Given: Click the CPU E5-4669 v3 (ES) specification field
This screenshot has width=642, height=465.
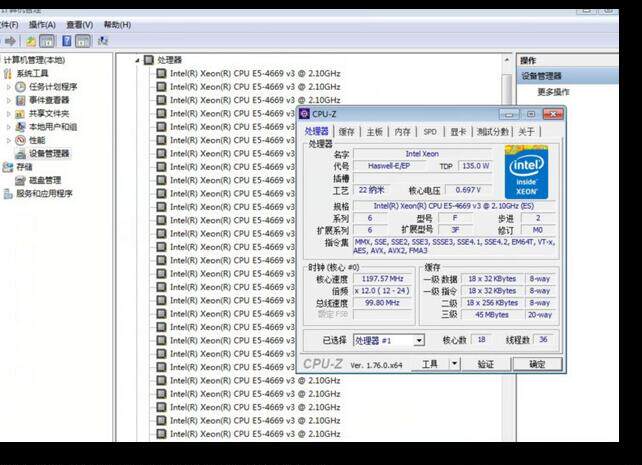Looking at the screenshot, I should (x=454, y=206).
